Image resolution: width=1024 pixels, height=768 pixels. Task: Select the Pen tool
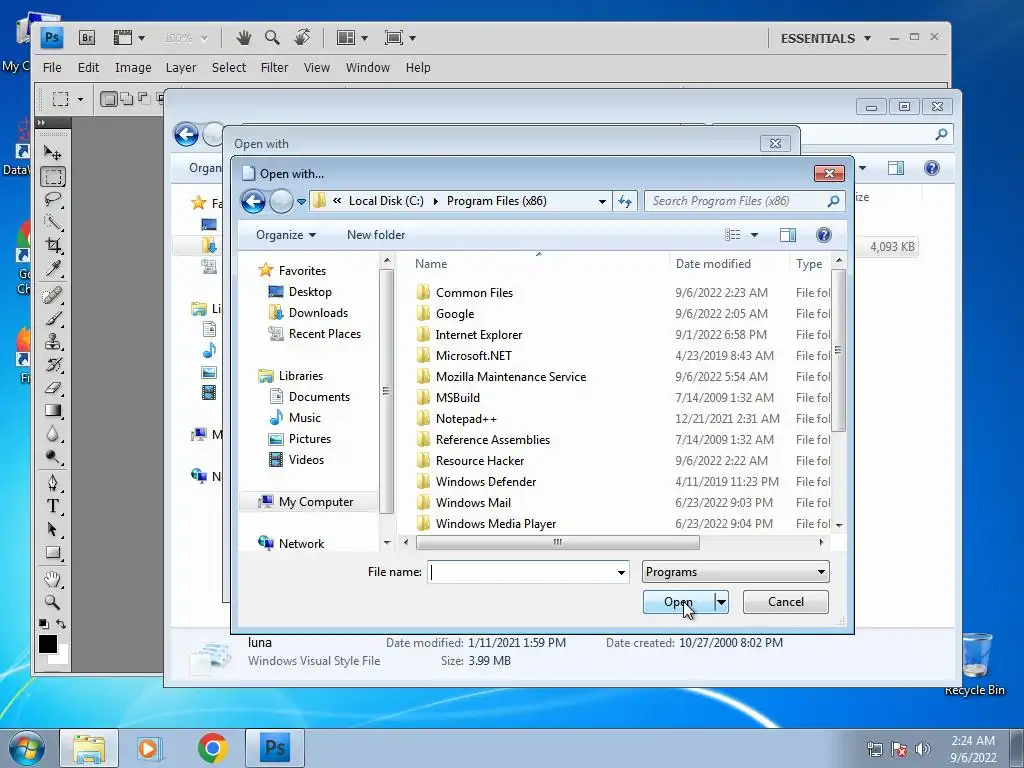coord(52,483)
